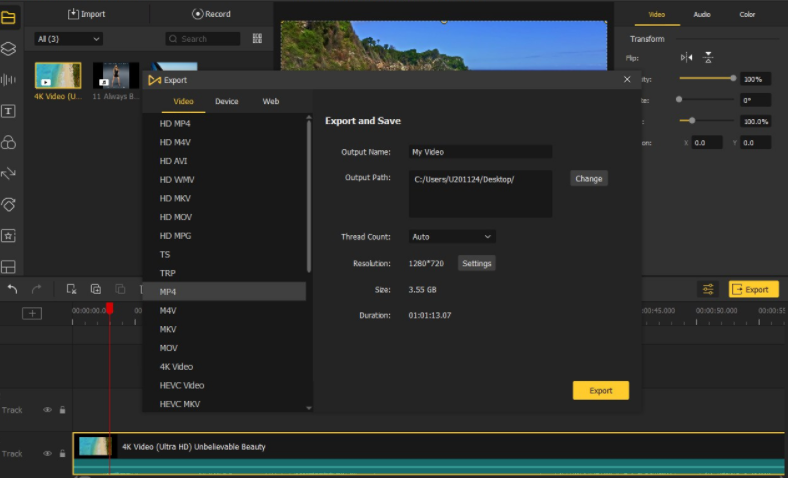Open the timeline settings sliders icon
This screenshot has height=478, width=788.
708,289
